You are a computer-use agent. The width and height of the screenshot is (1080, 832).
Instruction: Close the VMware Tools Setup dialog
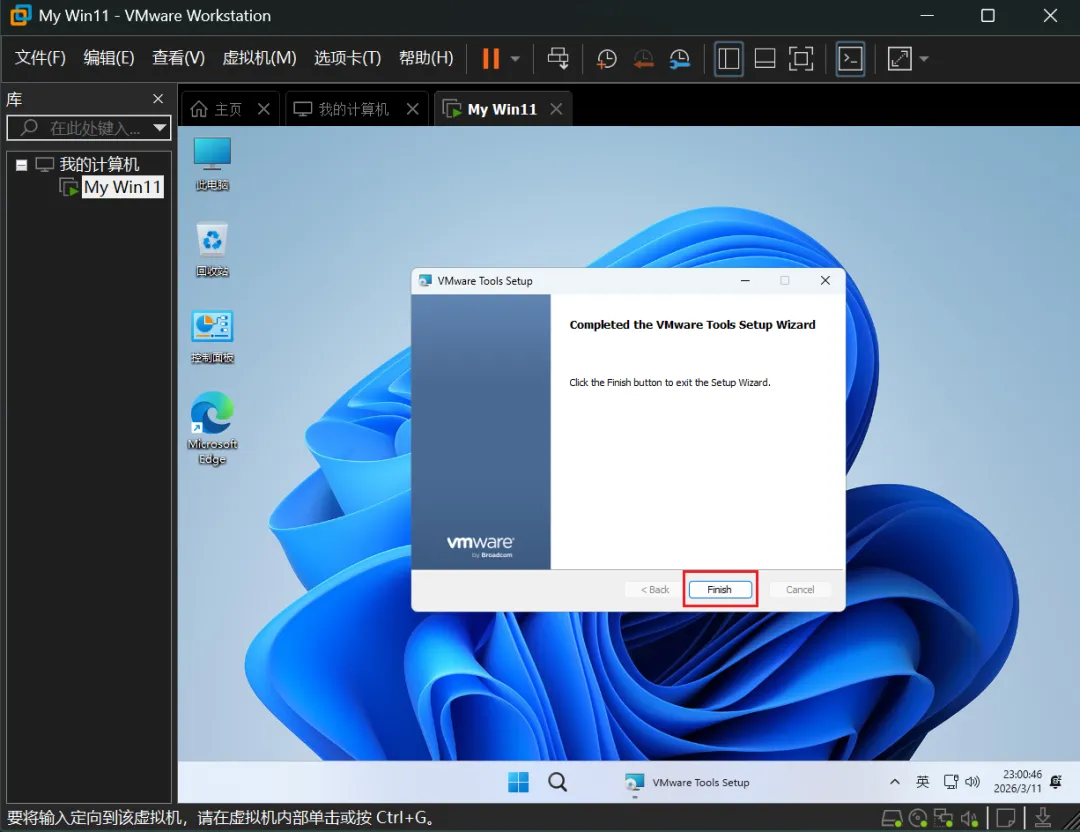825,280
